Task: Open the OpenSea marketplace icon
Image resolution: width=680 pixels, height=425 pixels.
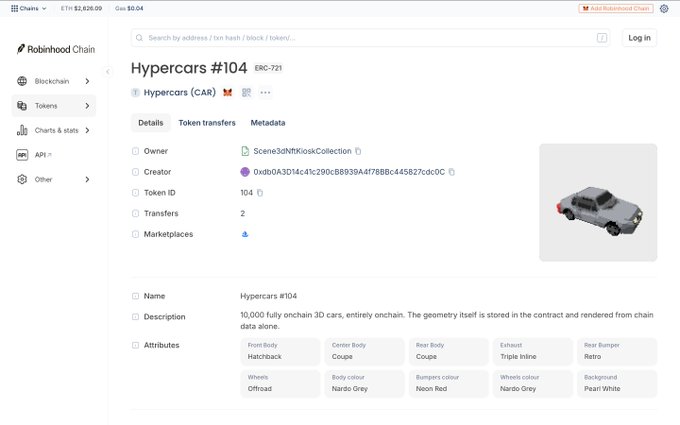Action: click(x=245, y=234)
